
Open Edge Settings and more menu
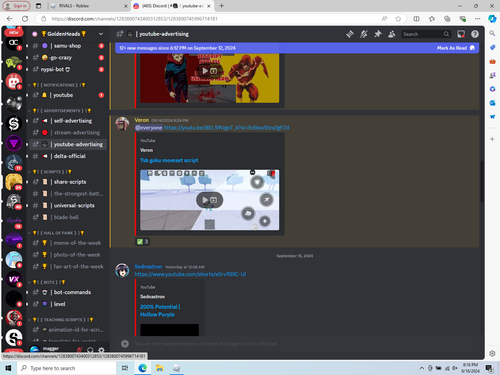[x=478, y=19]
